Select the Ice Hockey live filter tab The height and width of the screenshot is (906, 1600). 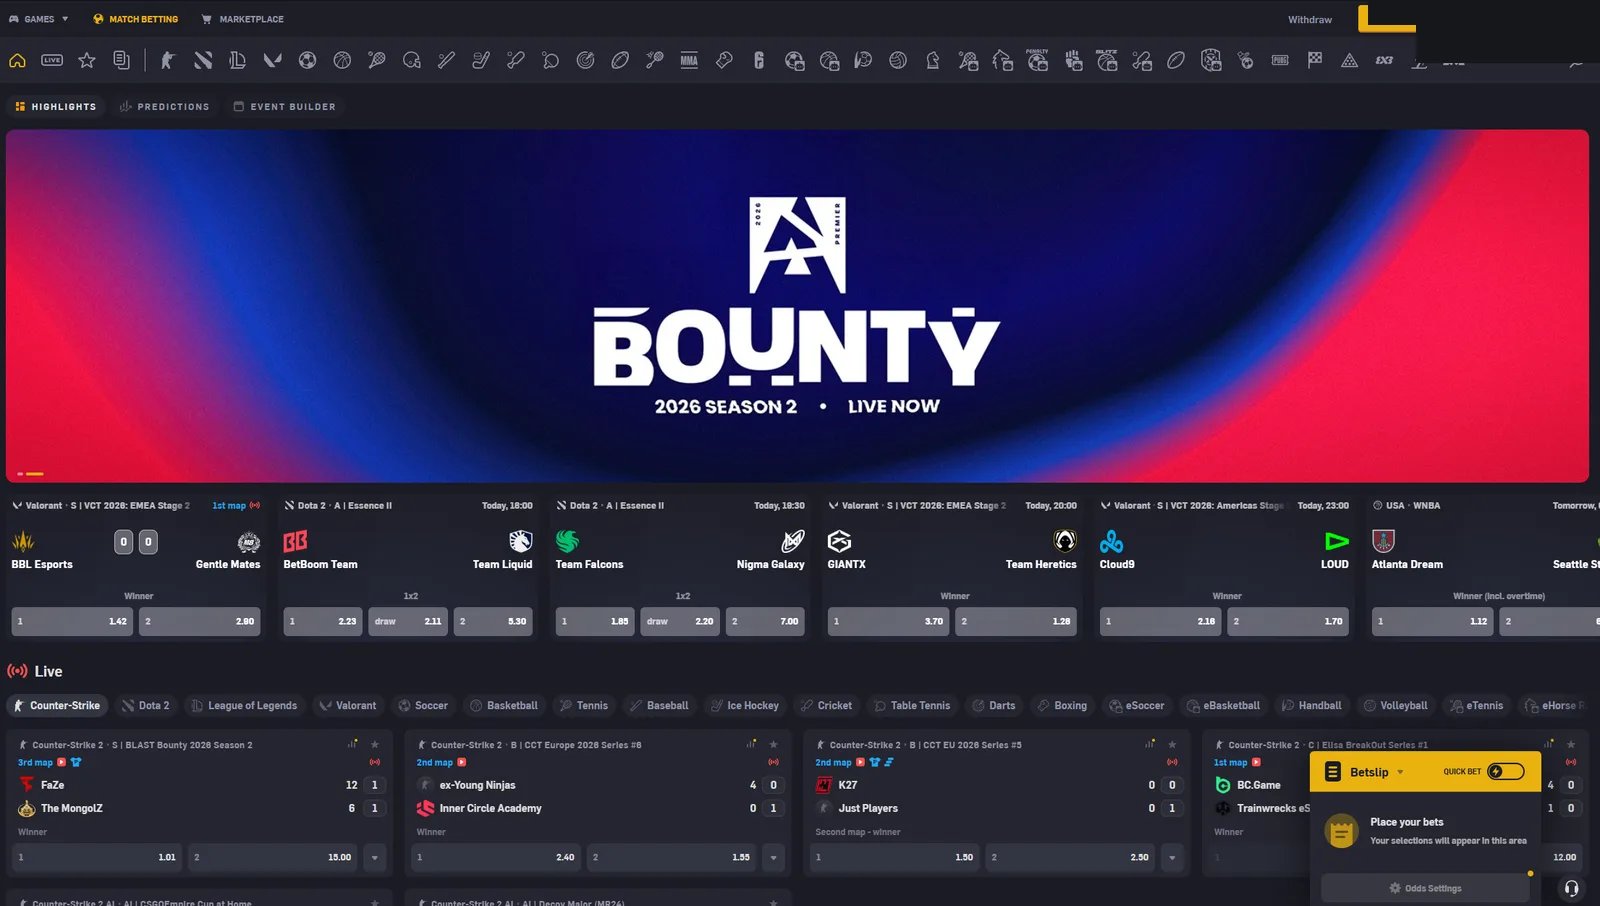tap(745, 705)
